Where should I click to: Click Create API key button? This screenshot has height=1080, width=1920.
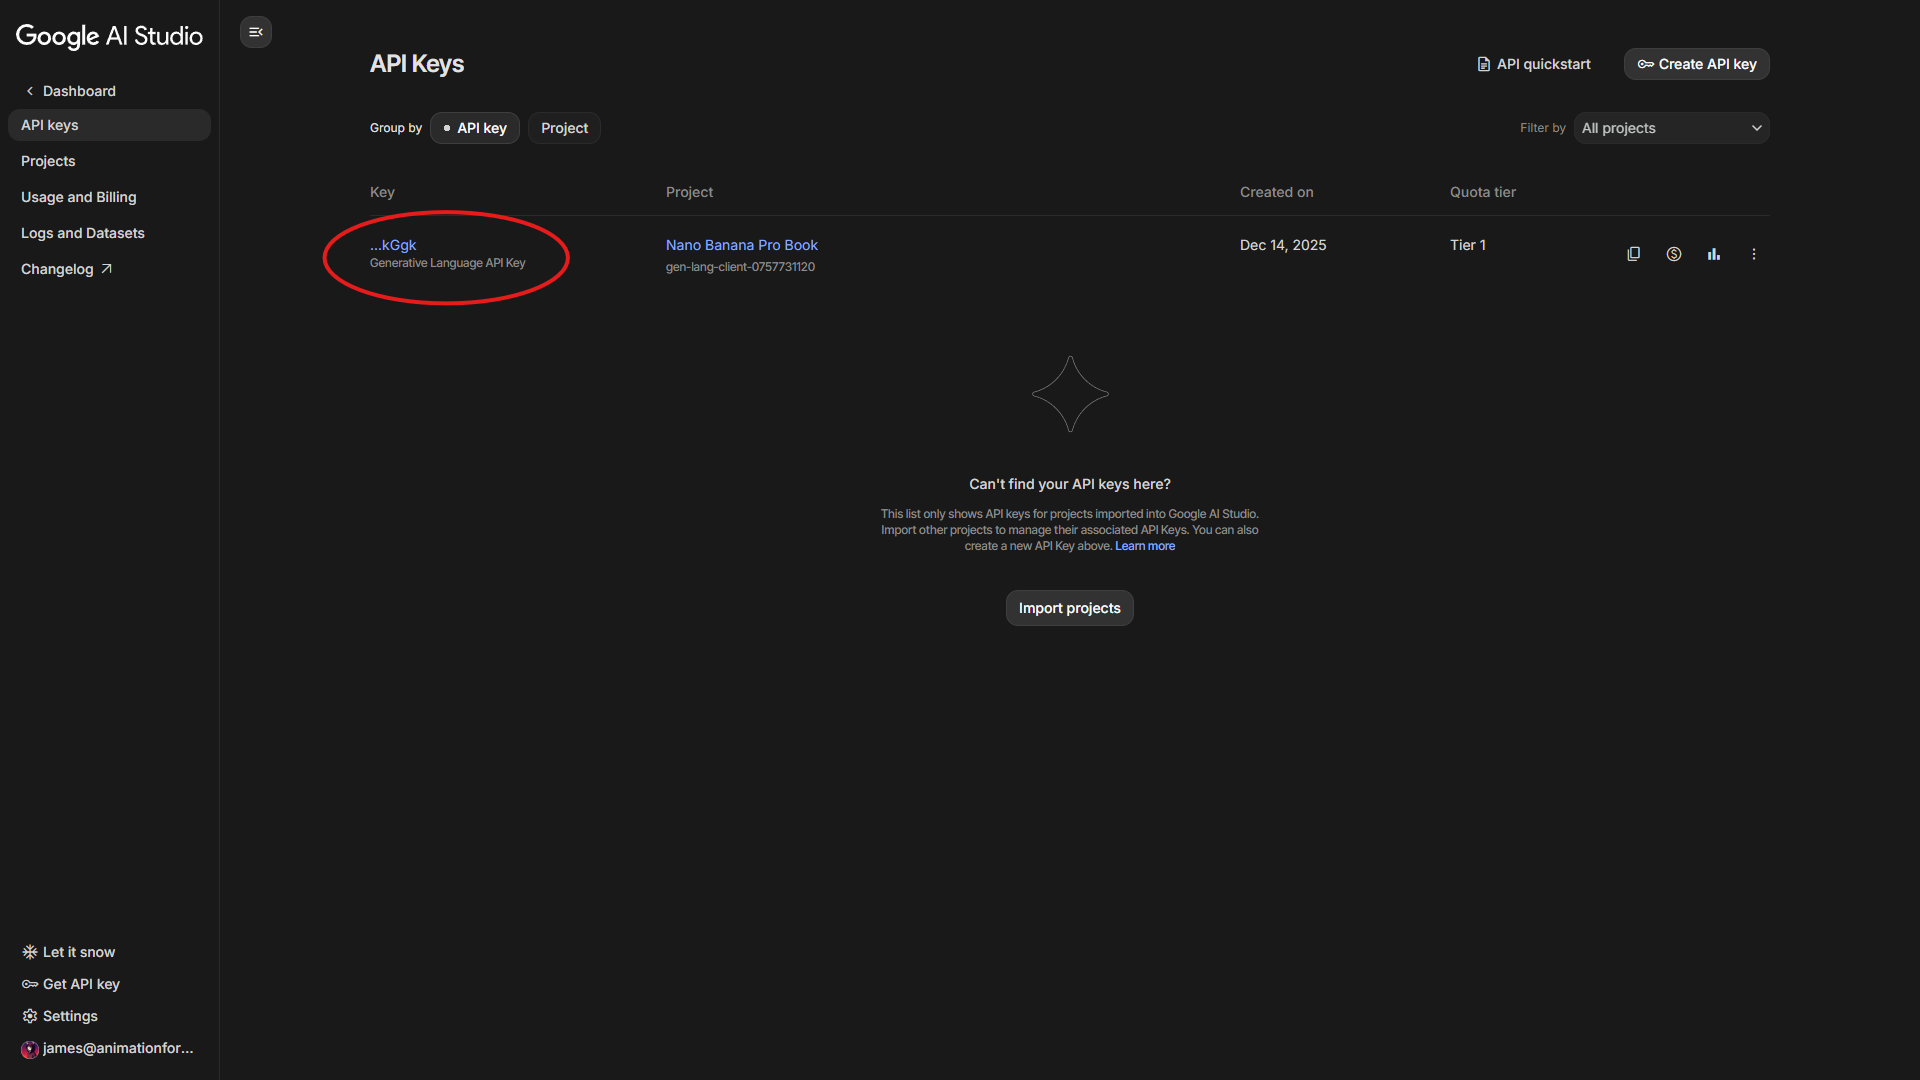[x=1696, y=64]
